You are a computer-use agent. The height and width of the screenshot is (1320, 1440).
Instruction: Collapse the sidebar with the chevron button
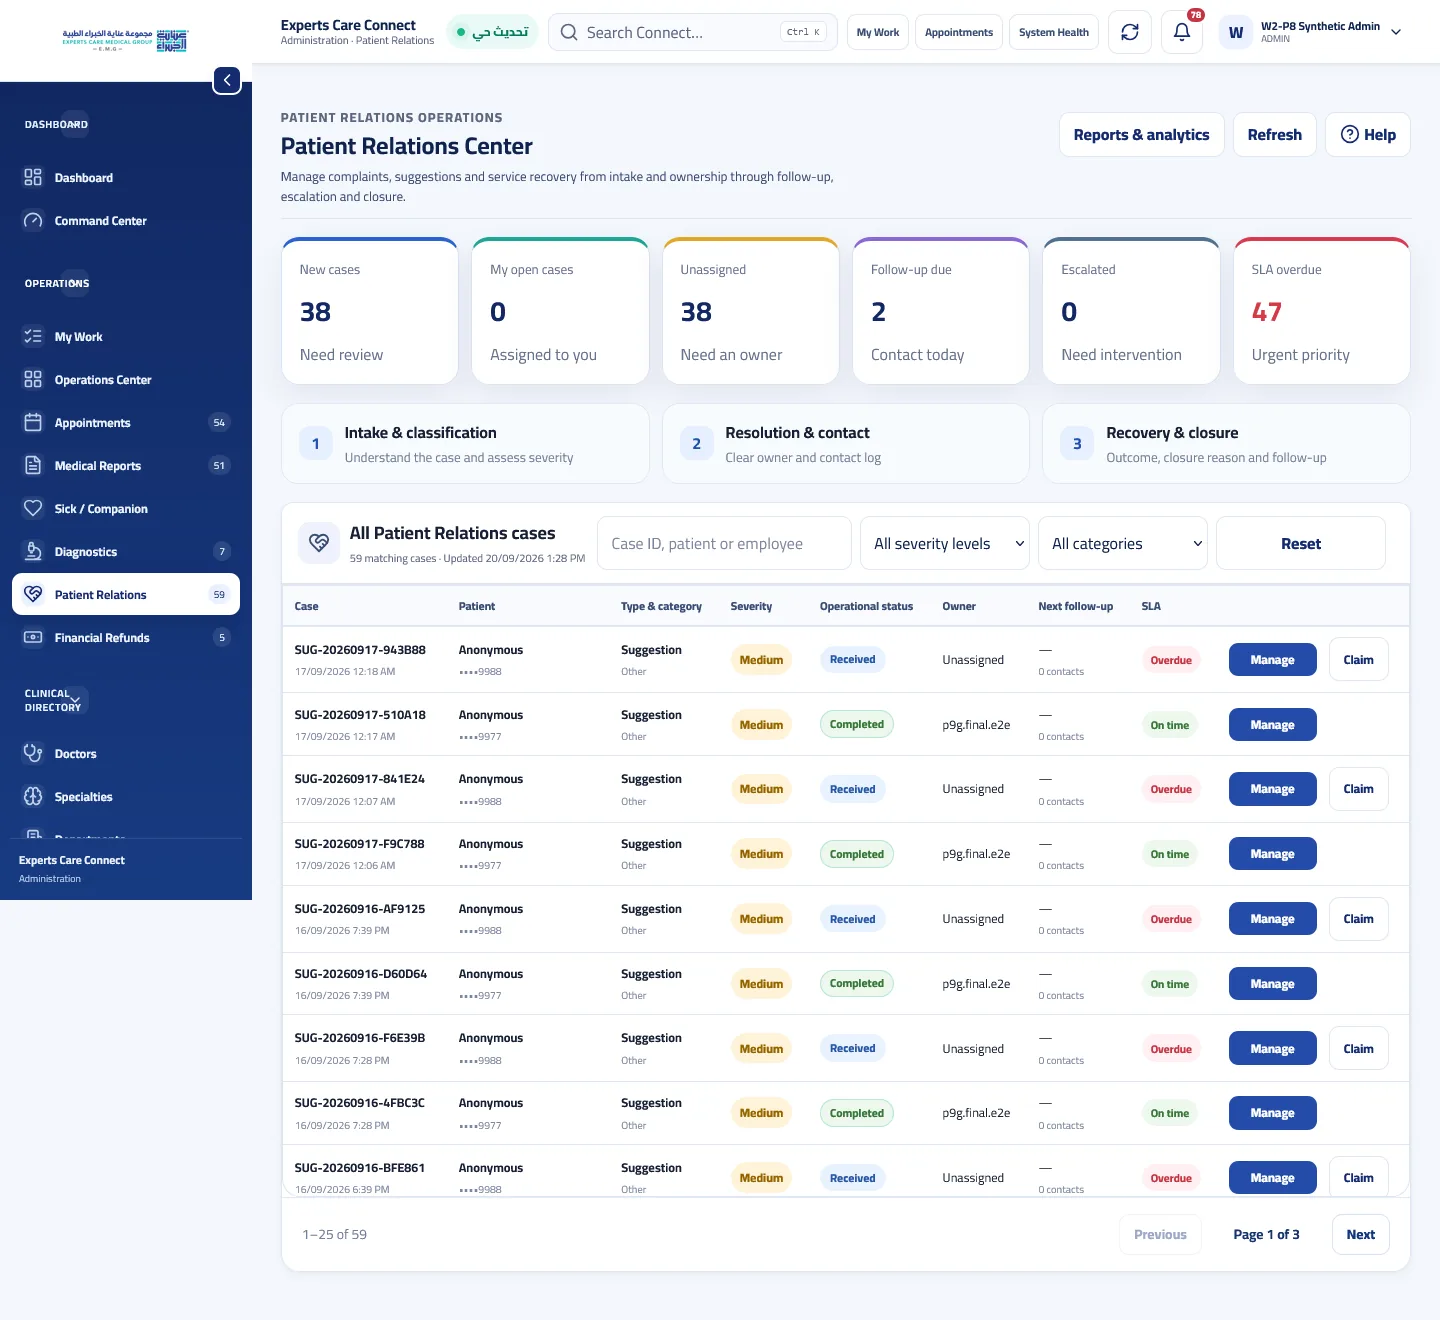click(x=227, y=80)
